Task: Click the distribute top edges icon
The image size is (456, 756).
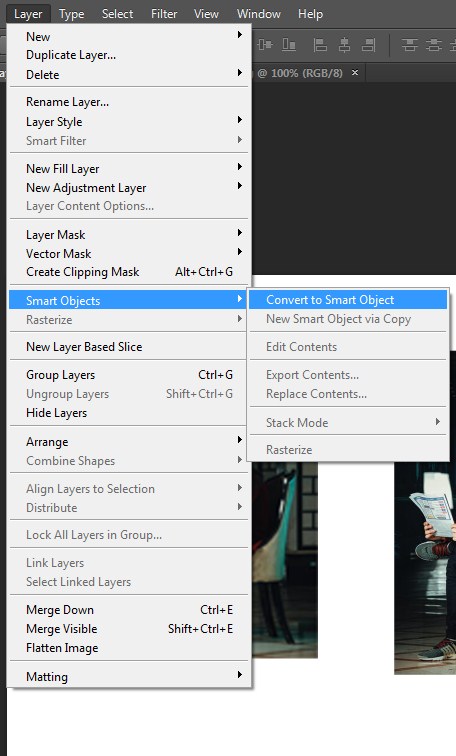Action: coord(410,45)
